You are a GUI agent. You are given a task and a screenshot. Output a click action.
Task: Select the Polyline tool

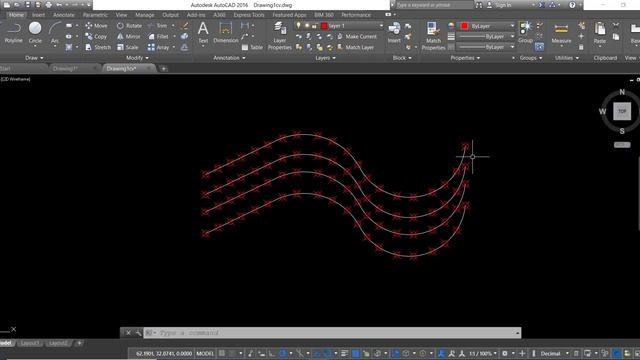click(x=13, y=32)
